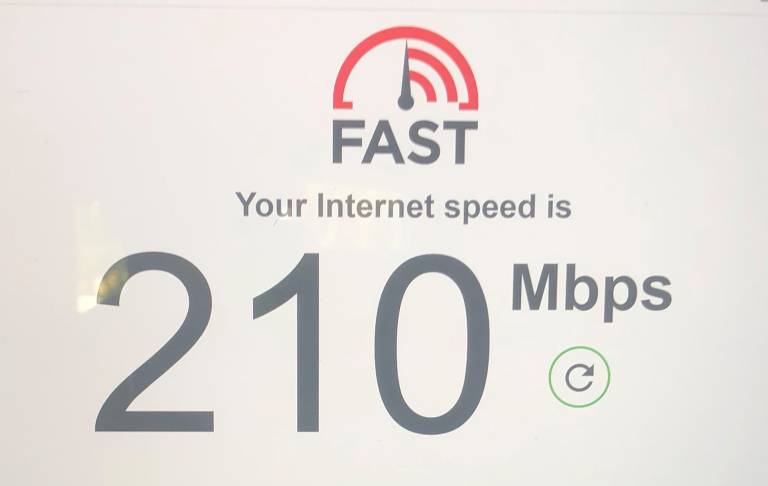Click the red signal waves in logo
Image resolution: width=768 pixels, height=486 pixels.
(431, 75)
